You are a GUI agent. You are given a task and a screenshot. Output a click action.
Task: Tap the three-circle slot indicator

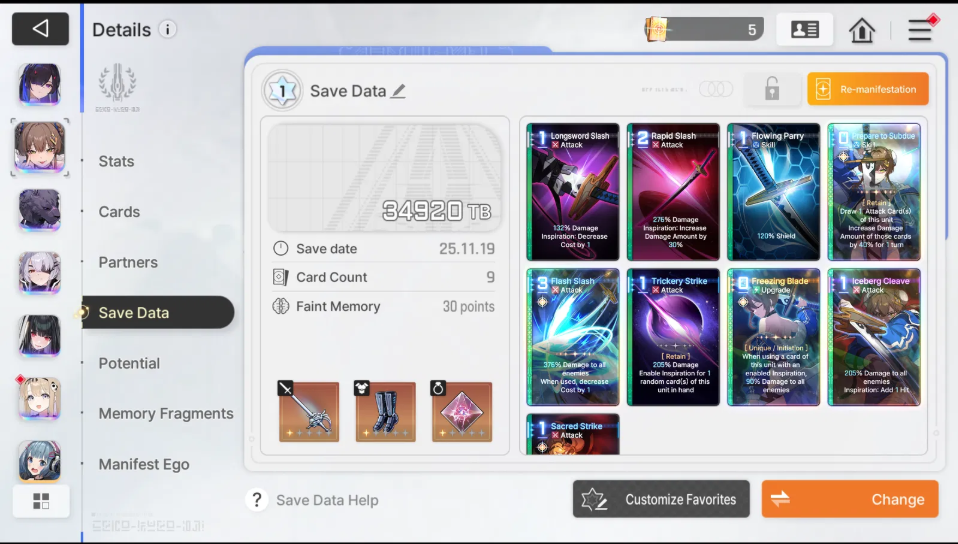[716, 89]
